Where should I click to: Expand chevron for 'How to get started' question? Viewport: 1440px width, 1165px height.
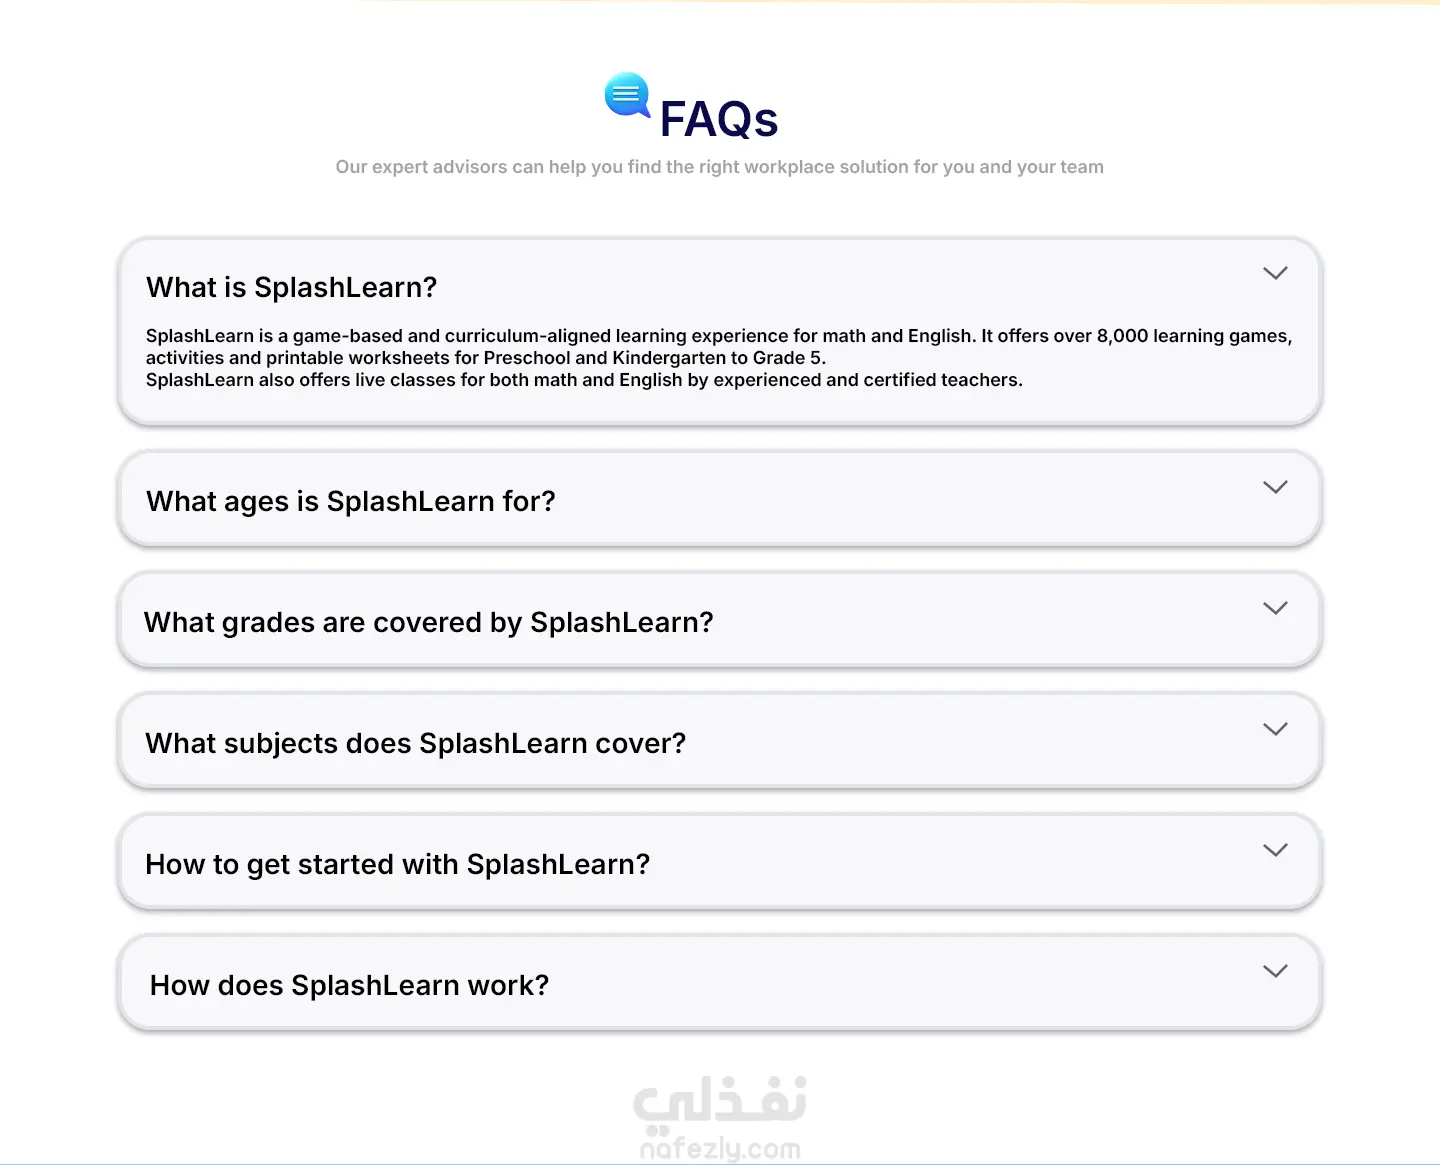point(1275,850)
